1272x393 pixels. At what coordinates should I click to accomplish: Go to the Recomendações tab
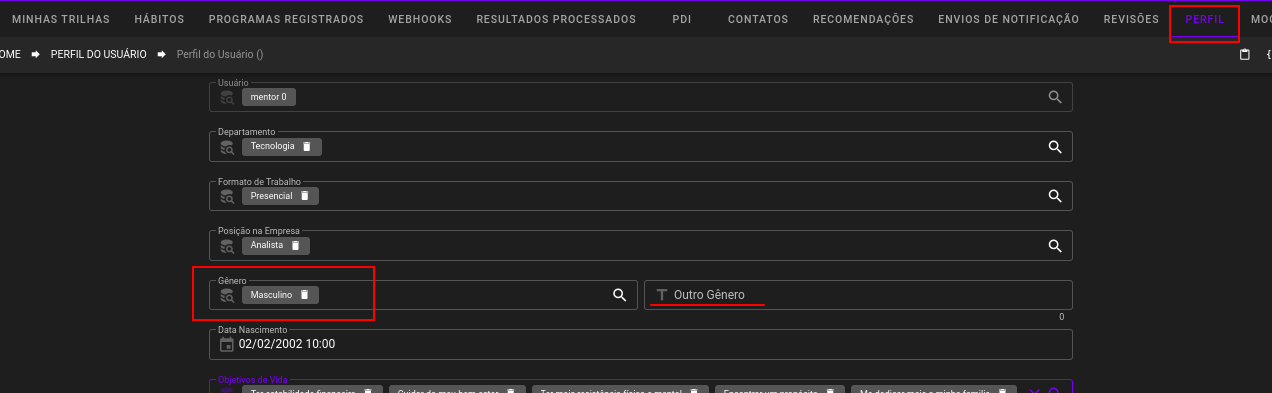pos(863,19)
